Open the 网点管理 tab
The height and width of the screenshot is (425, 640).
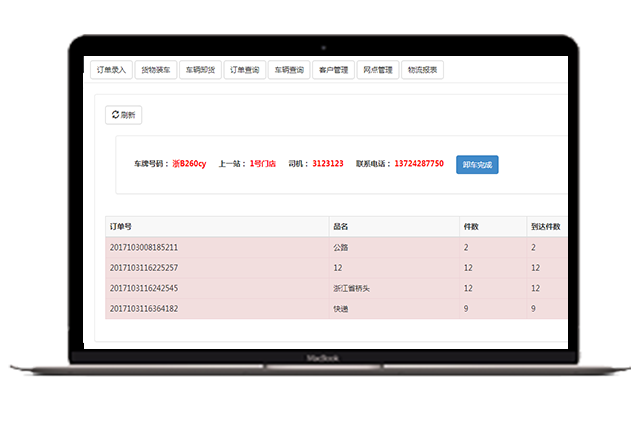click(x=378, y=70)
